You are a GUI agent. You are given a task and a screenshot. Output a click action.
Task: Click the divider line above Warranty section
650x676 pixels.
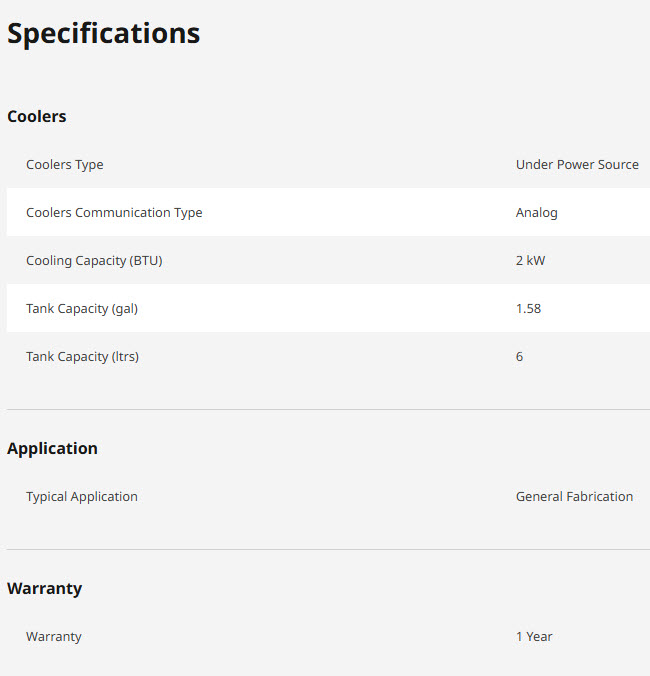tap(325, 549)
